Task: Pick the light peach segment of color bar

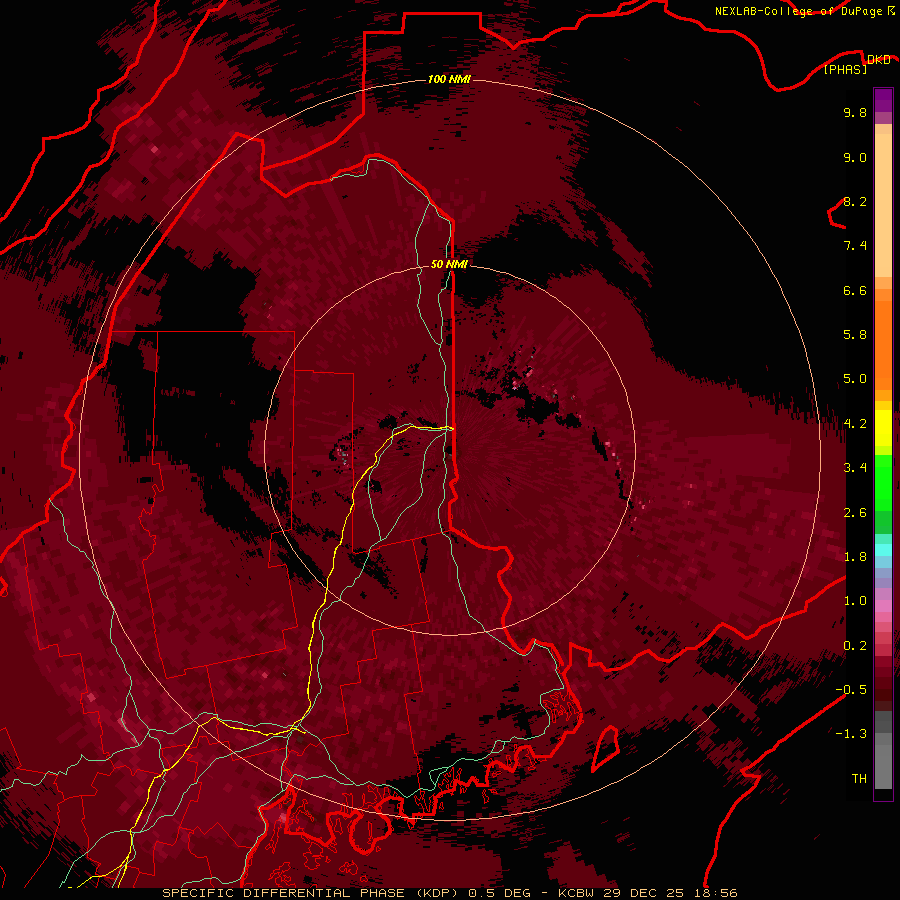Action: [x=883, y=205]
